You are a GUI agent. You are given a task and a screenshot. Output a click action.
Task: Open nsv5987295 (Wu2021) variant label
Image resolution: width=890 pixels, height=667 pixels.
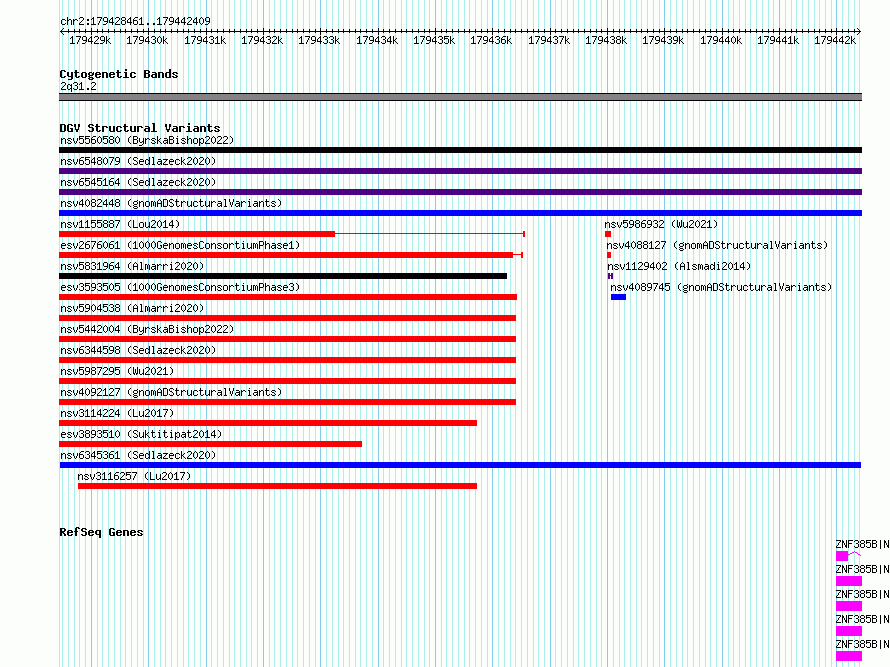(x=117, y=371)
